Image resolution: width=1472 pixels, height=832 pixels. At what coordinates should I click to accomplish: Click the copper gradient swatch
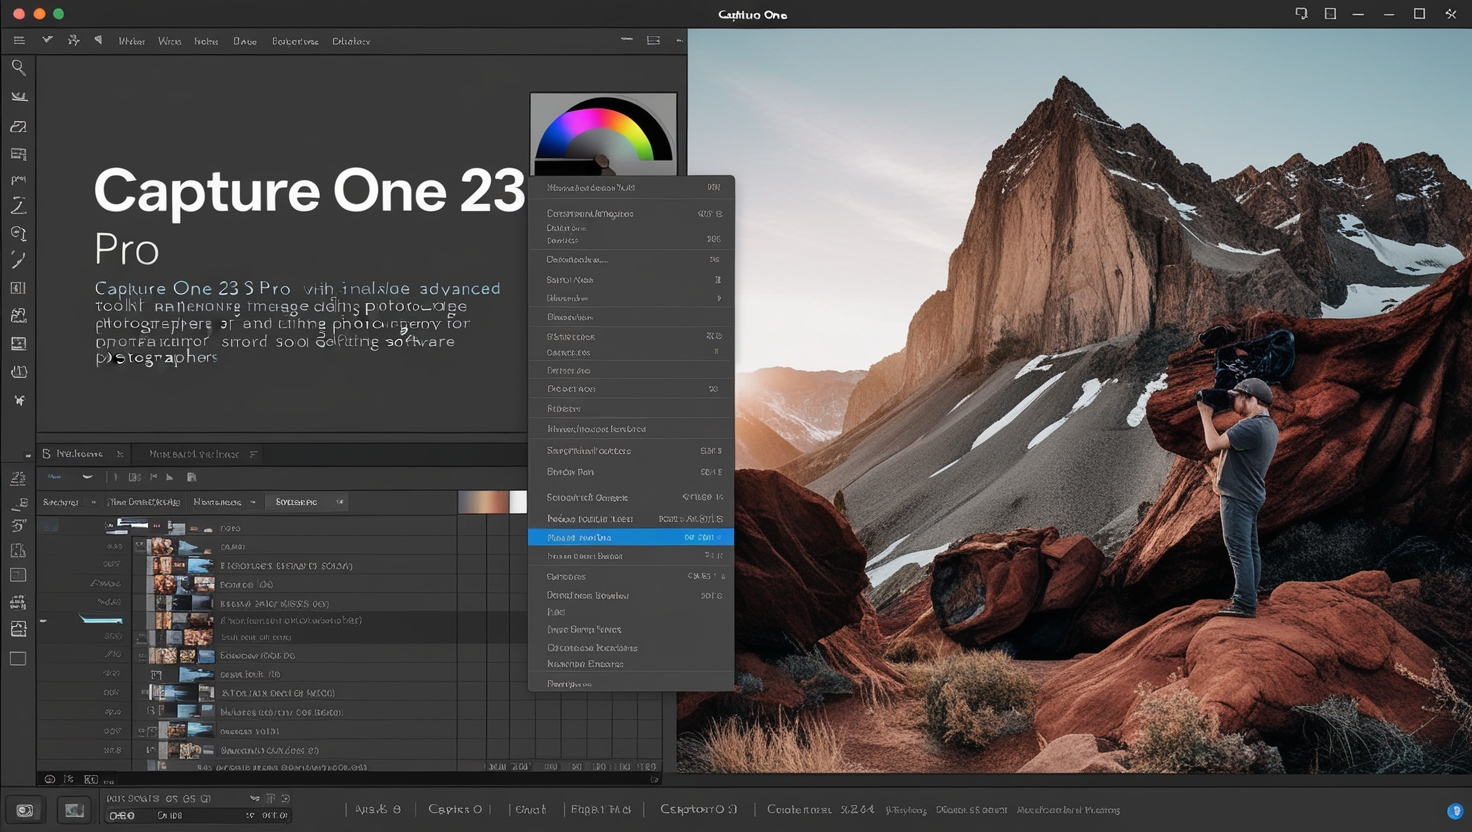[484, 502]
